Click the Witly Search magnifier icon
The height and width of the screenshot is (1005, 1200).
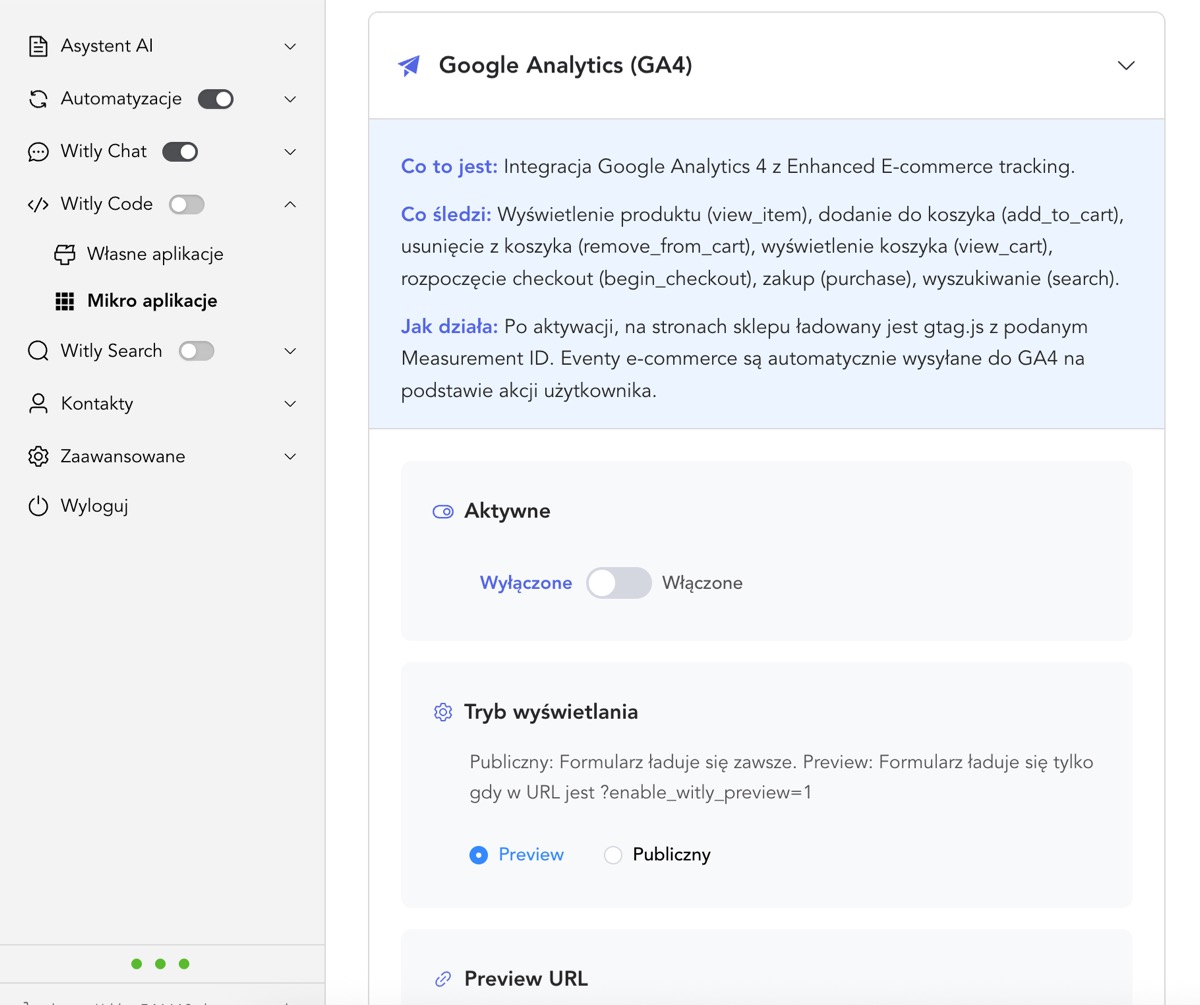(x=37, y=350)
